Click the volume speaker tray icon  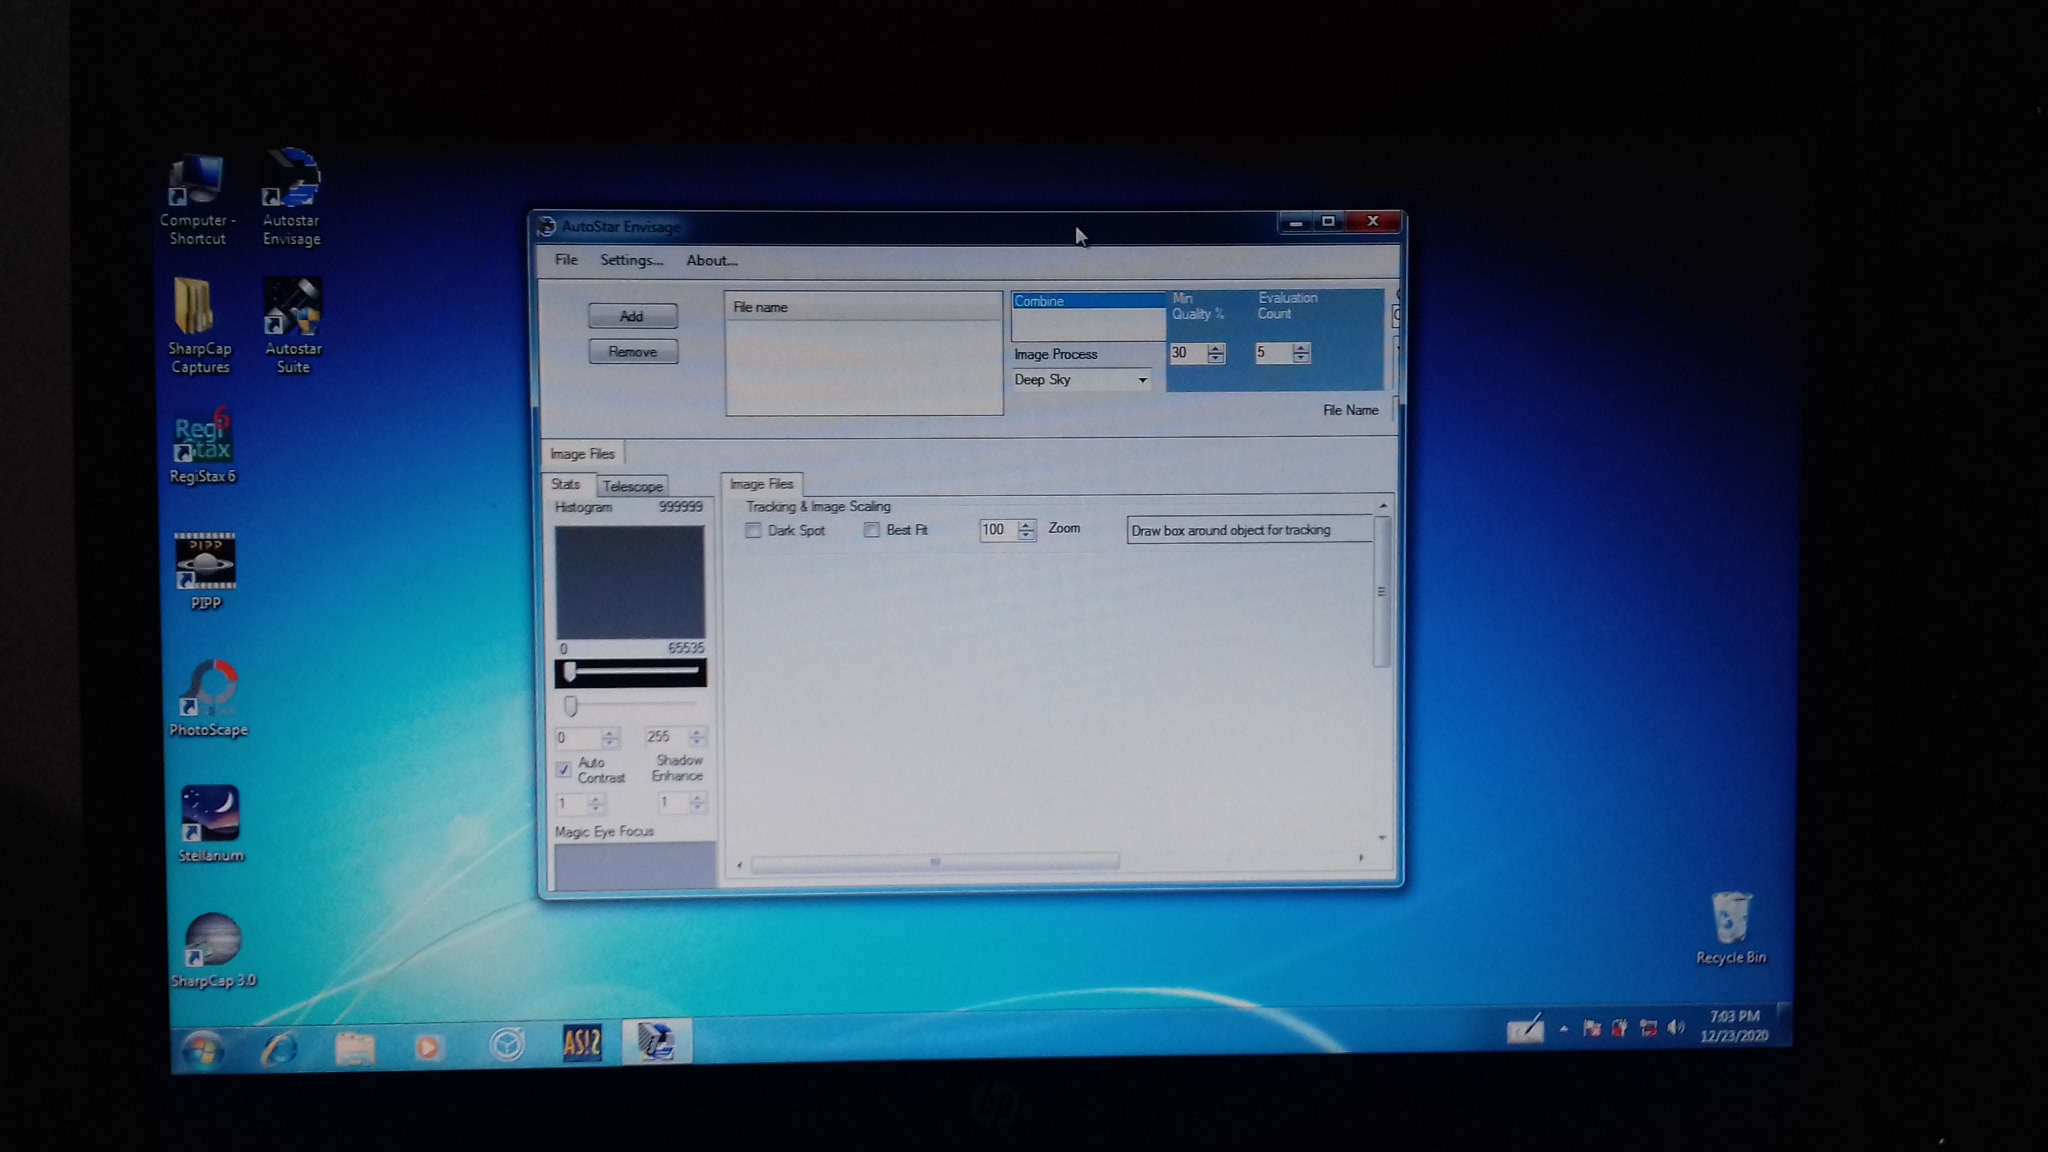[x=1676, y=1028]
